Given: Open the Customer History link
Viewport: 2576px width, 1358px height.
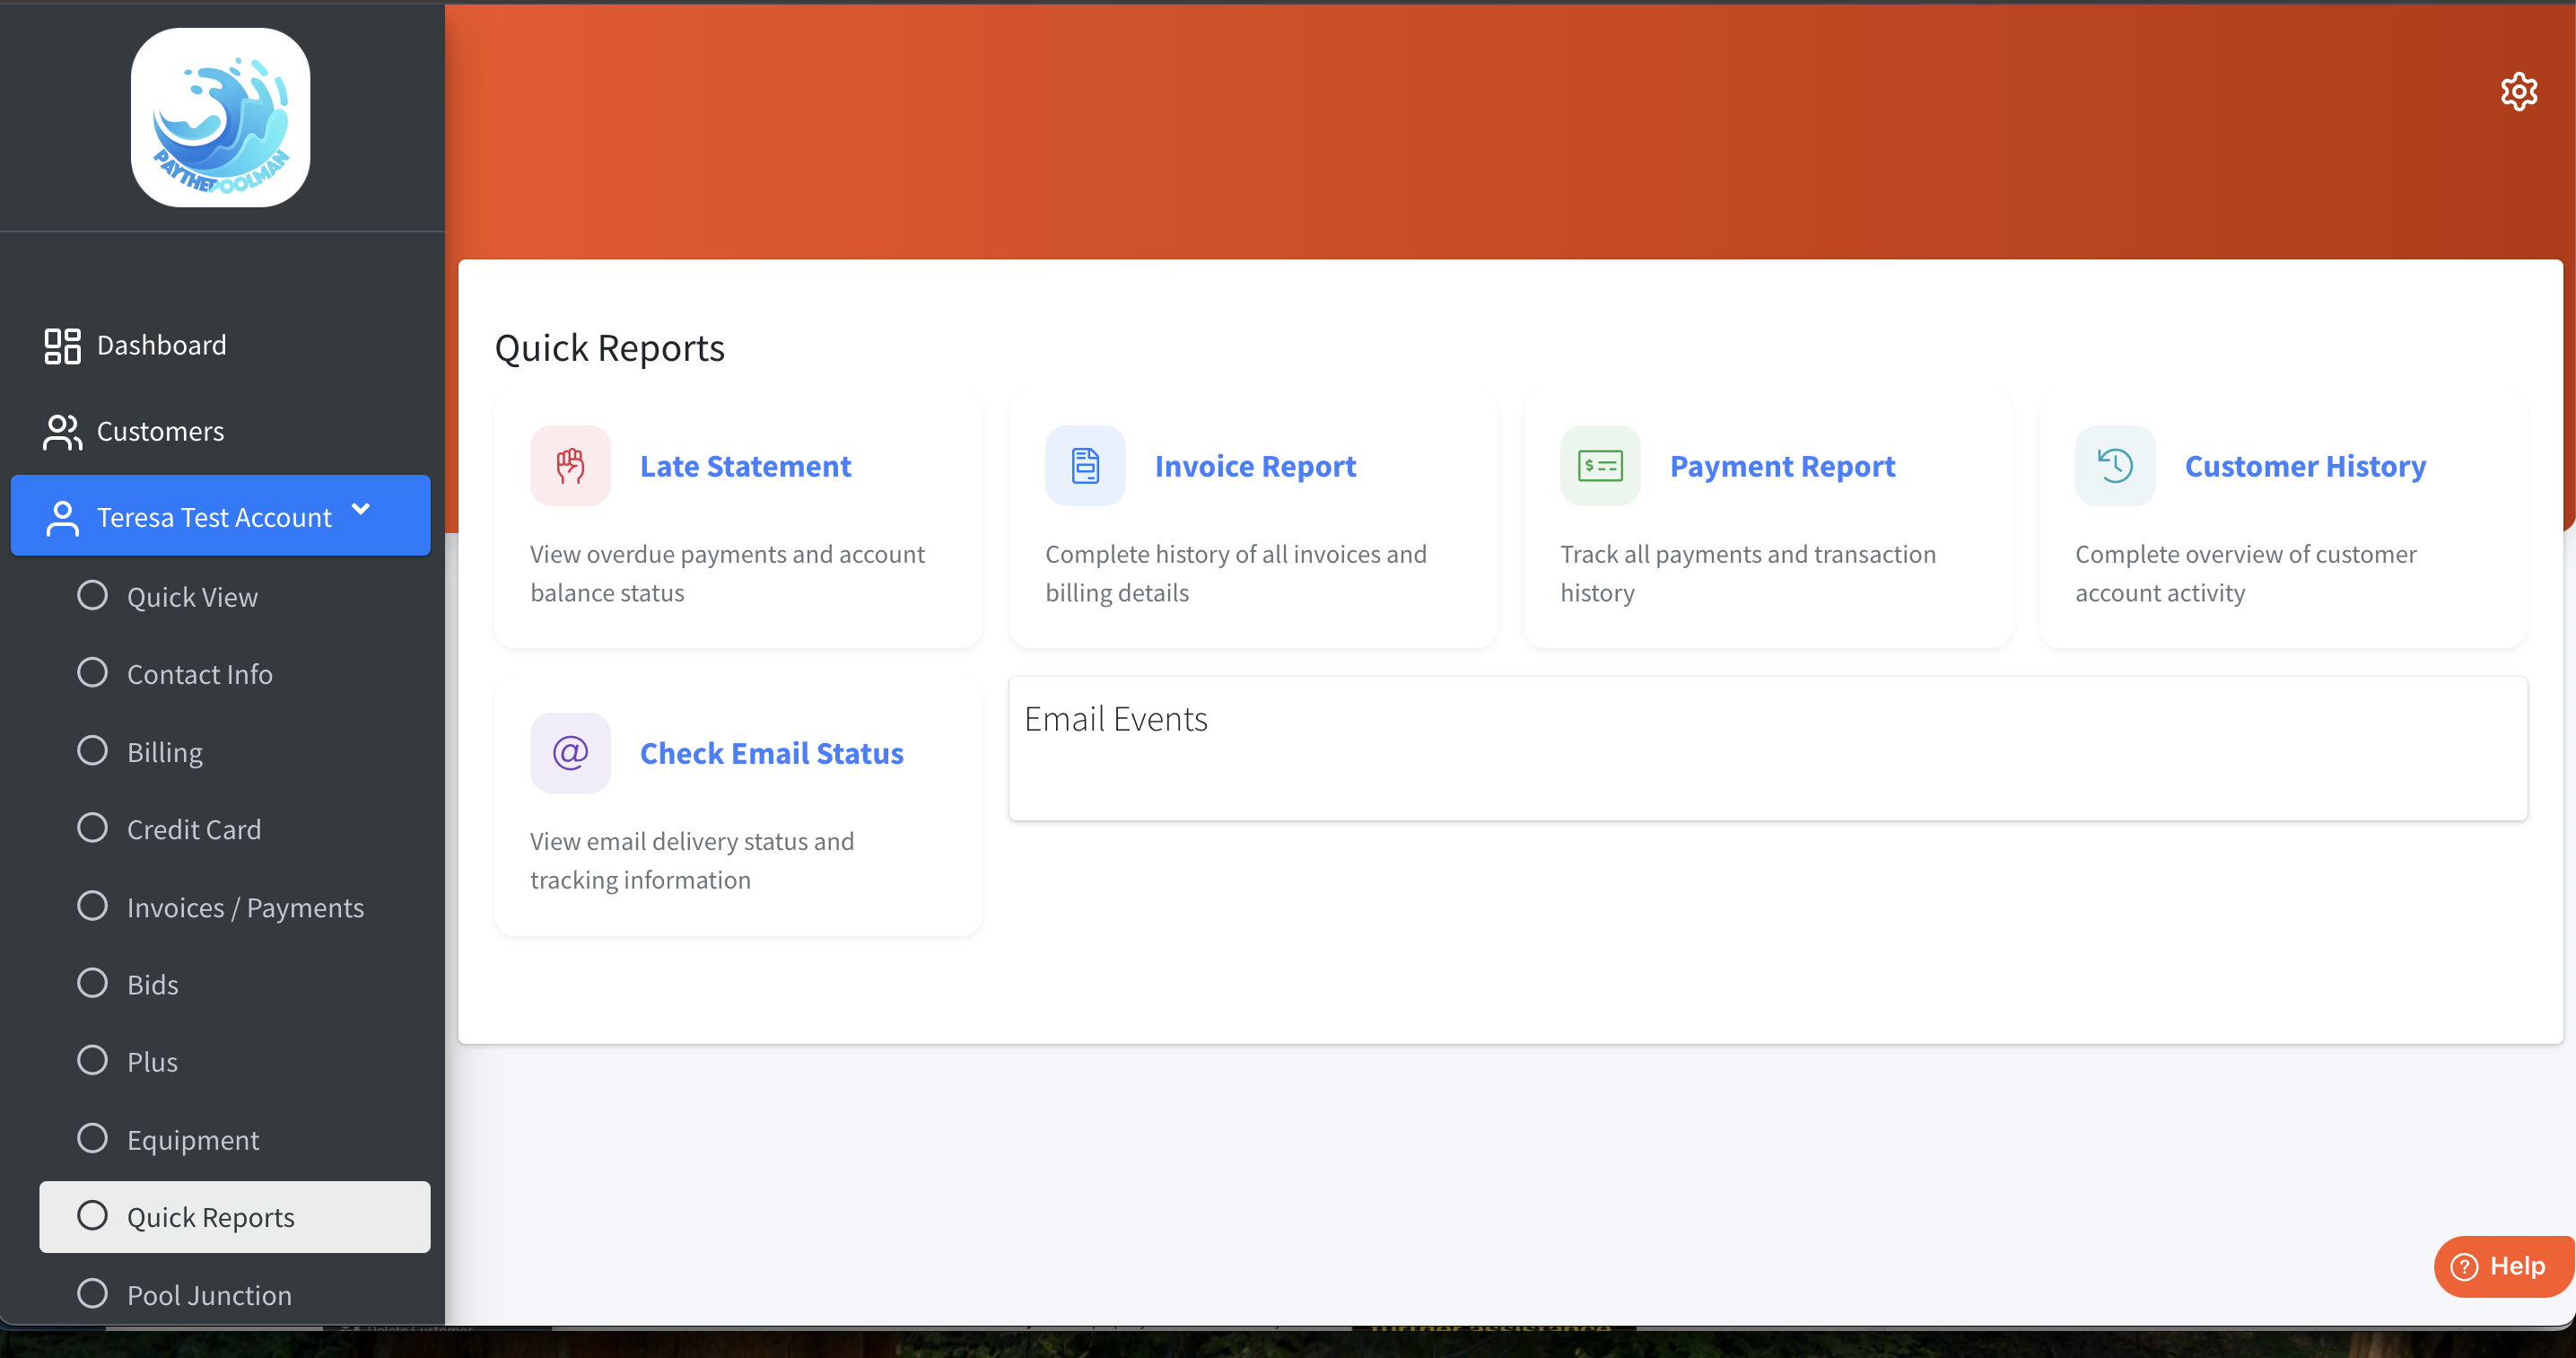Looking at the screenshot, I should [2305, 466].
